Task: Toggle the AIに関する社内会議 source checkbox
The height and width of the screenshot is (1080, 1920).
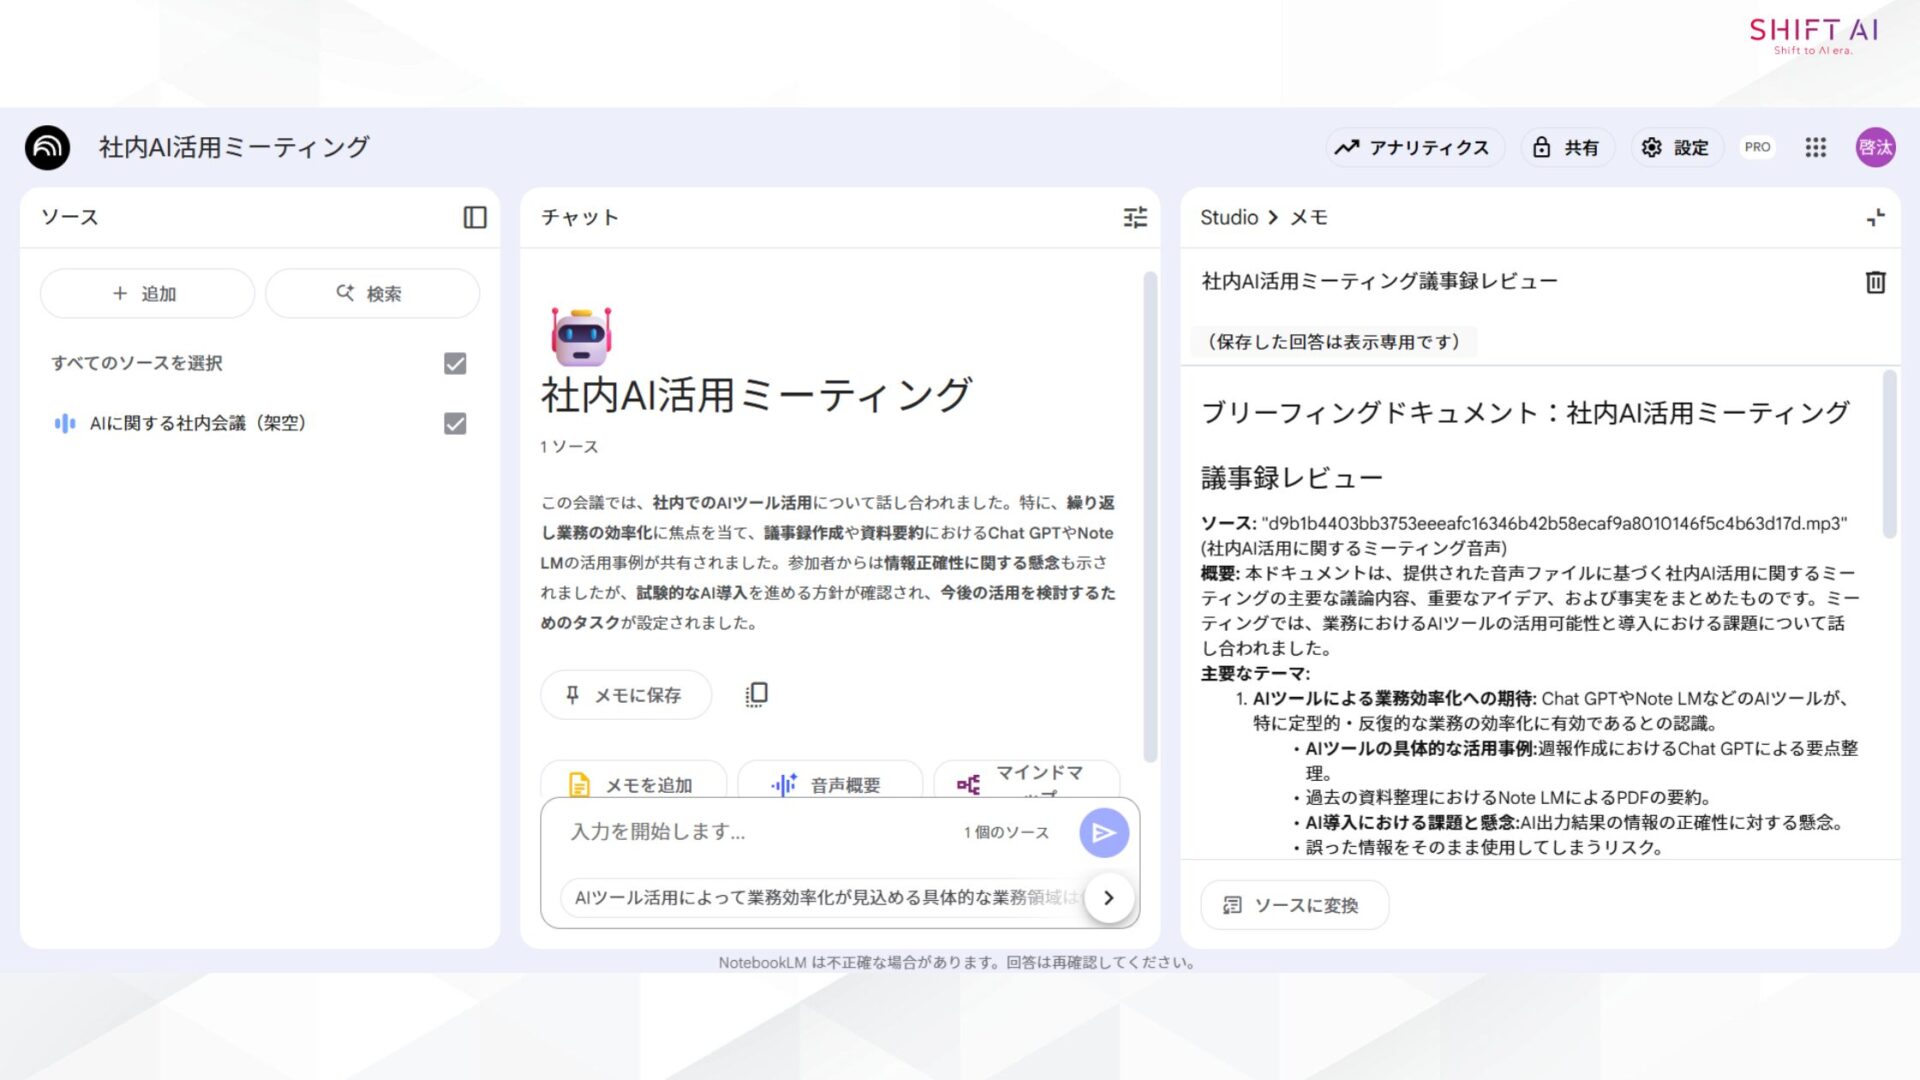Action: [454, 424]
